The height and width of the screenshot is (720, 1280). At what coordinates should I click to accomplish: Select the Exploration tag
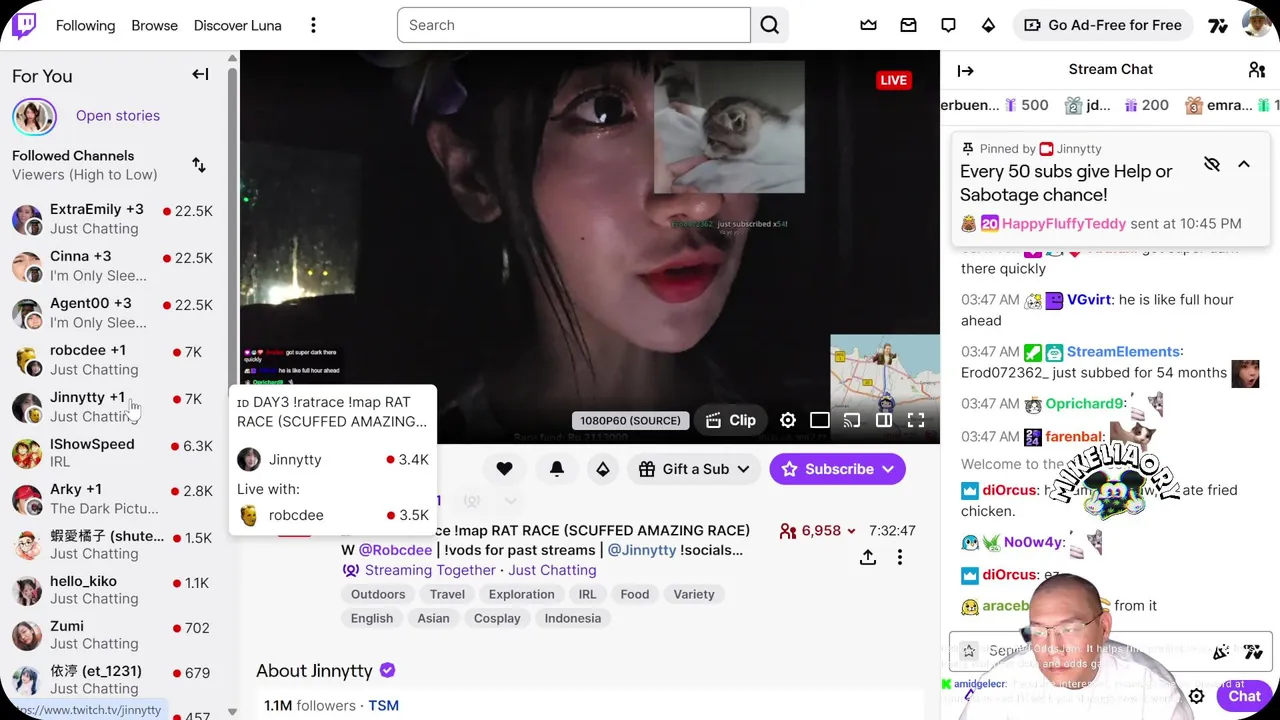click(522, 594)
